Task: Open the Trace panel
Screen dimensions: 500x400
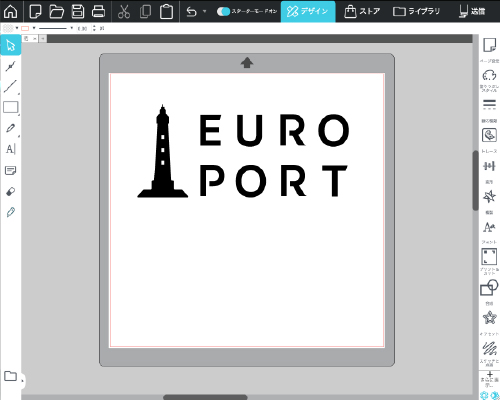Action: pos(489,135)
